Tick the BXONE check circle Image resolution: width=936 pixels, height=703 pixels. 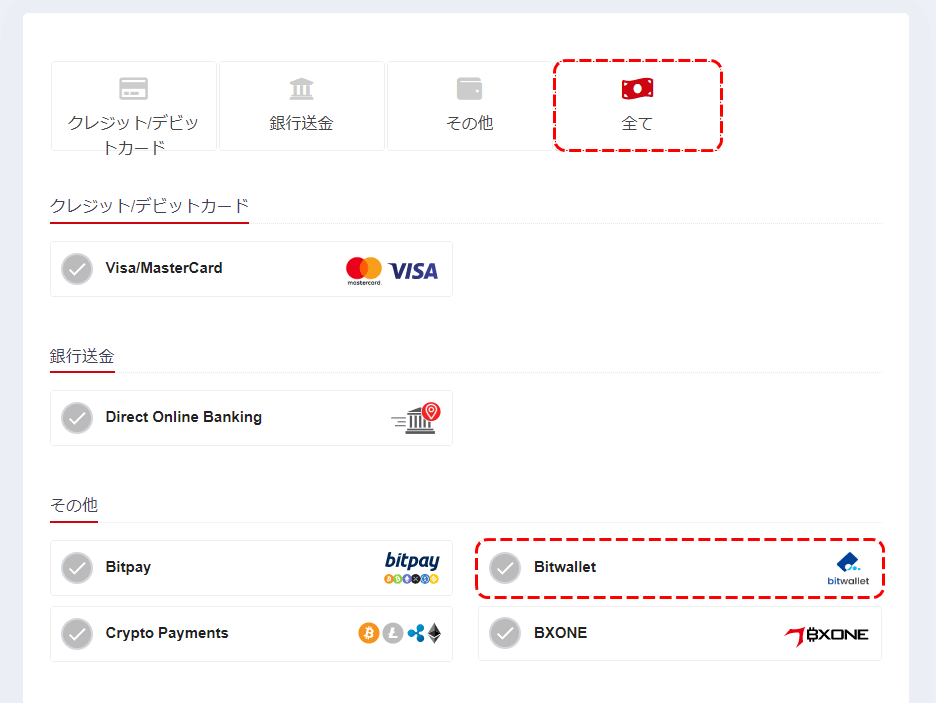(x=505, y=633)
